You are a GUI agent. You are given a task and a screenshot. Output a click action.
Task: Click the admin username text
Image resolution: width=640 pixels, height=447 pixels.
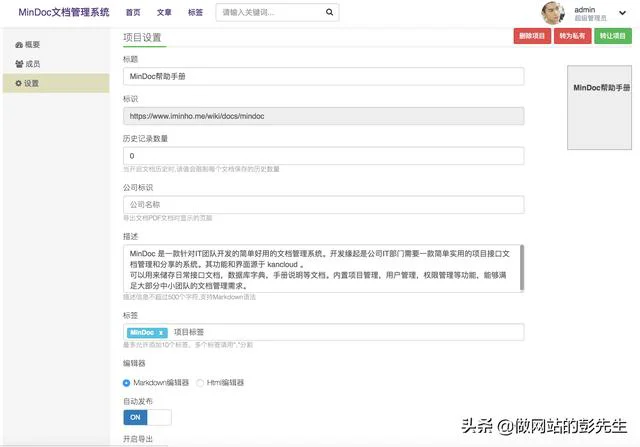tap(584, 9)
